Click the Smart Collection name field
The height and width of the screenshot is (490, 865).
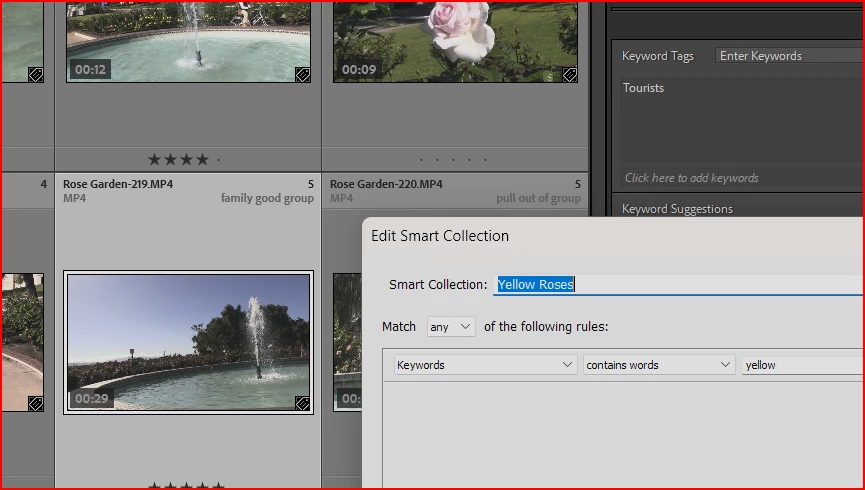pos(679,284)
